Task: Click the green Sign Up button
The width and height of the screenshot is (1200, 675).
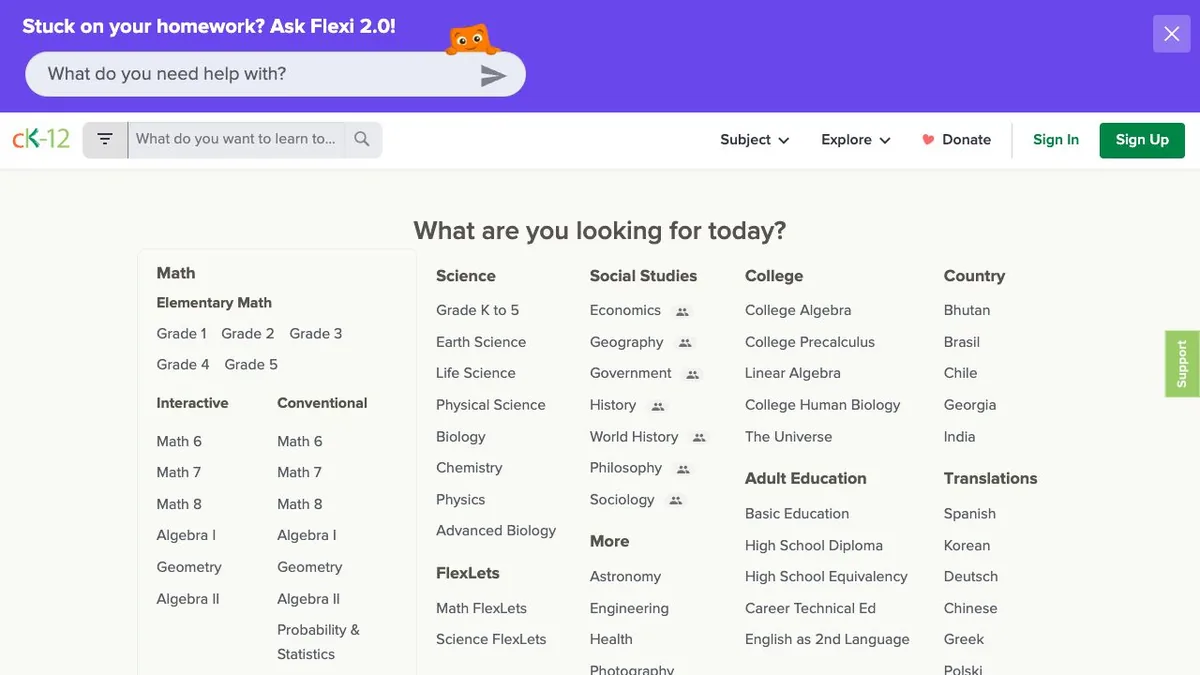Action: 1142,140
